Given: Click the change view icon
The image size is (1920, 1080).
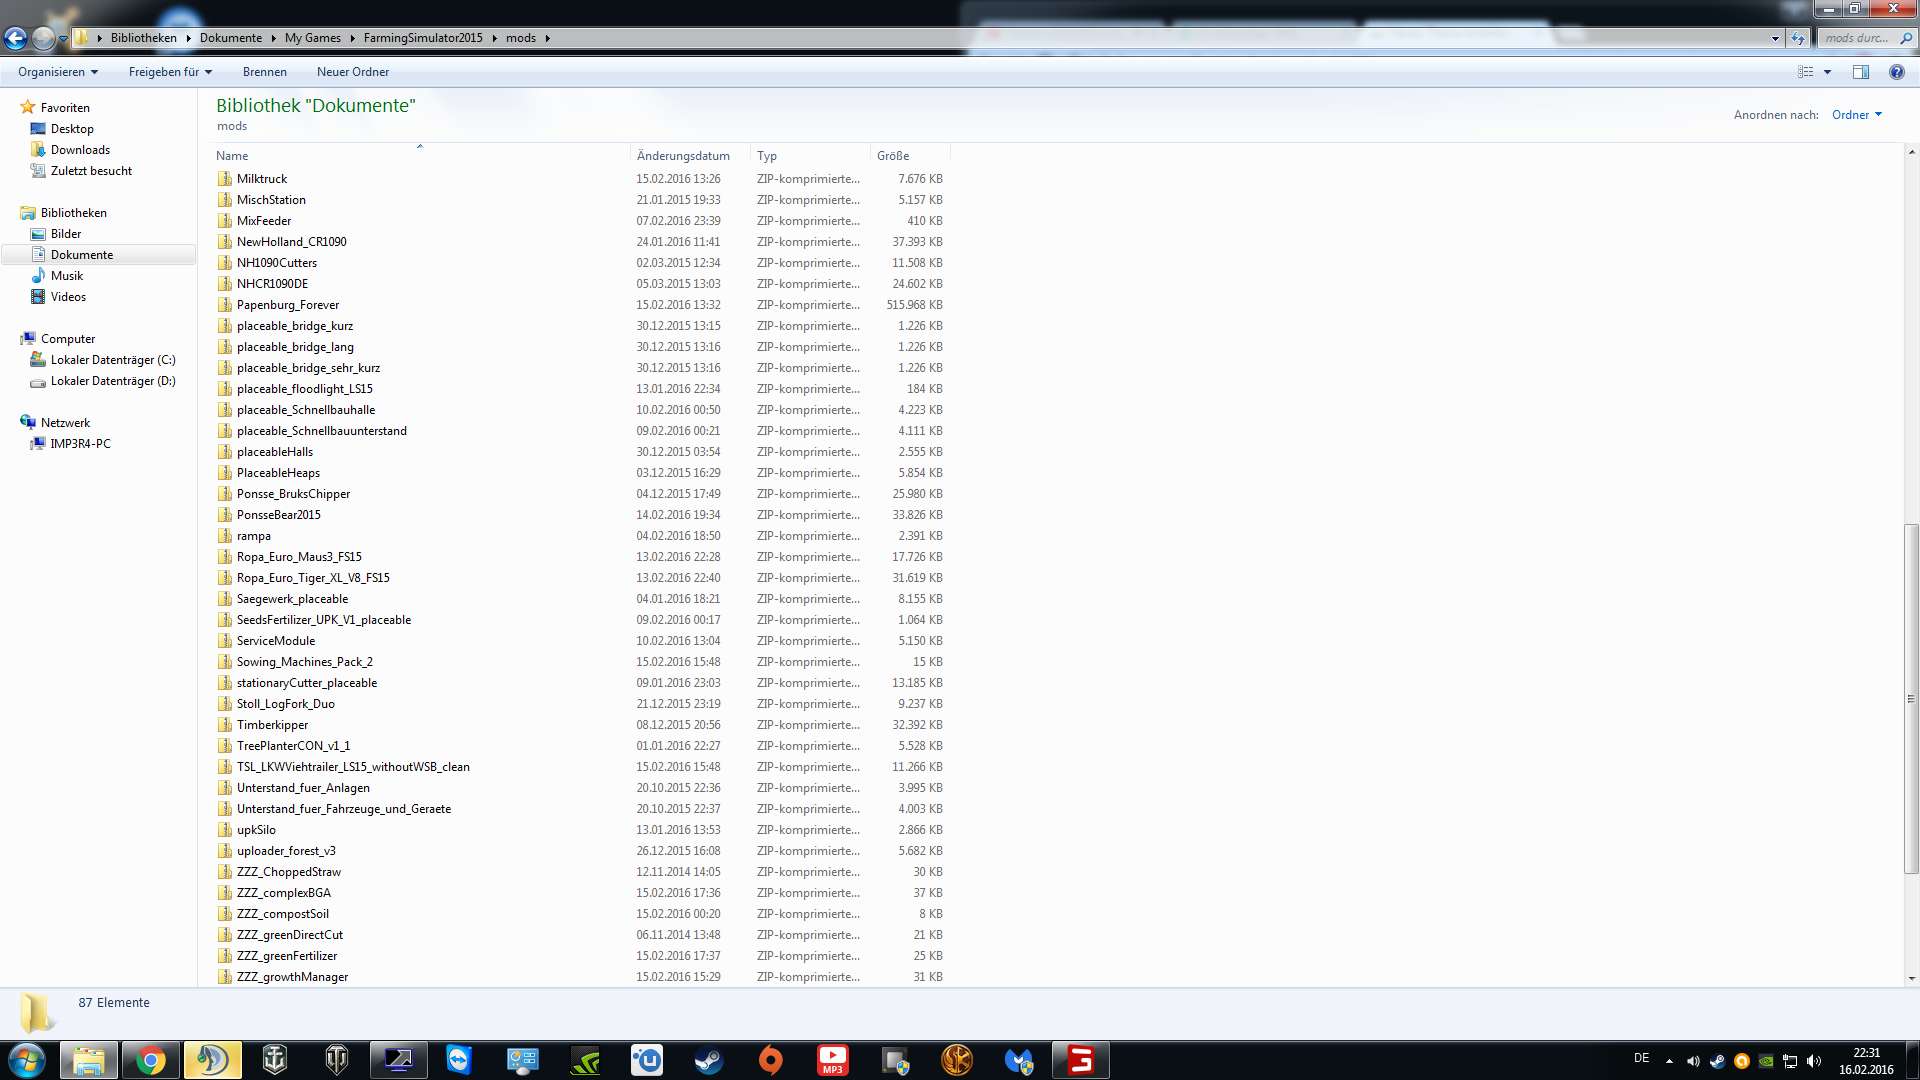Looking at the screenshot, I should (1805, 72).
